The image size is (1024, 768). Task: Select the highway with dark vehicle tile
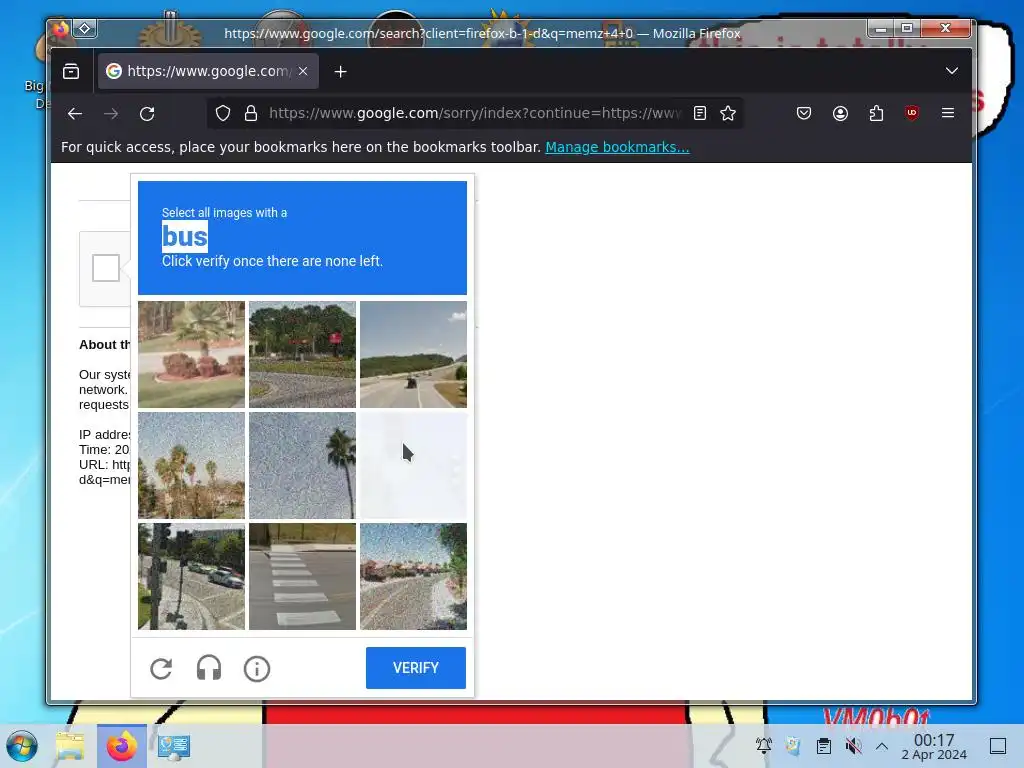click(413, 354)
